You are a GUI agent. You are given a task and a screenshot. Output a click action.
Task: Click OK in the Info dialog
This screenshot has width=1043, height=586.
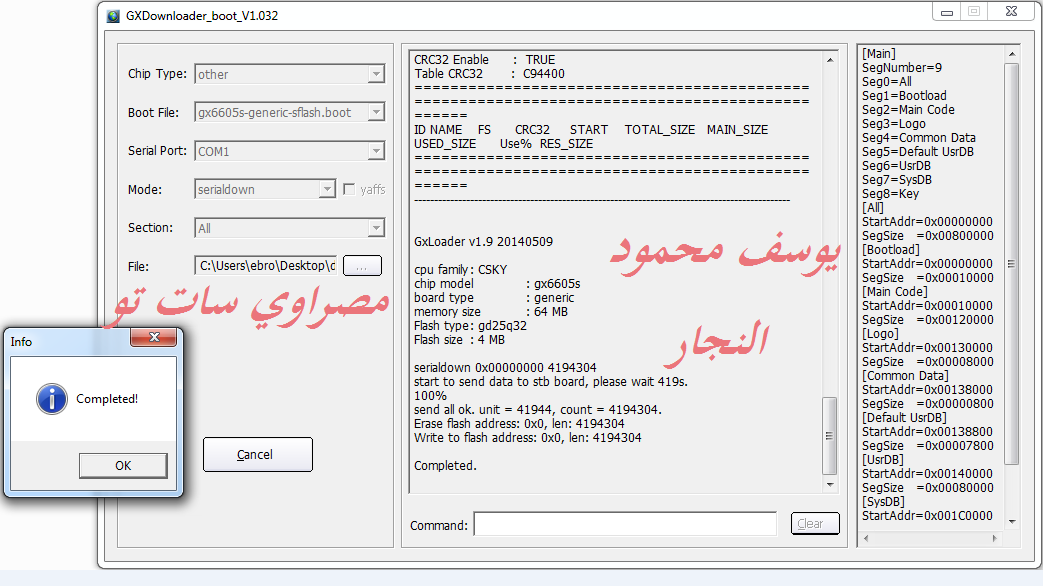pyautogui.click(x=123, y=465)
